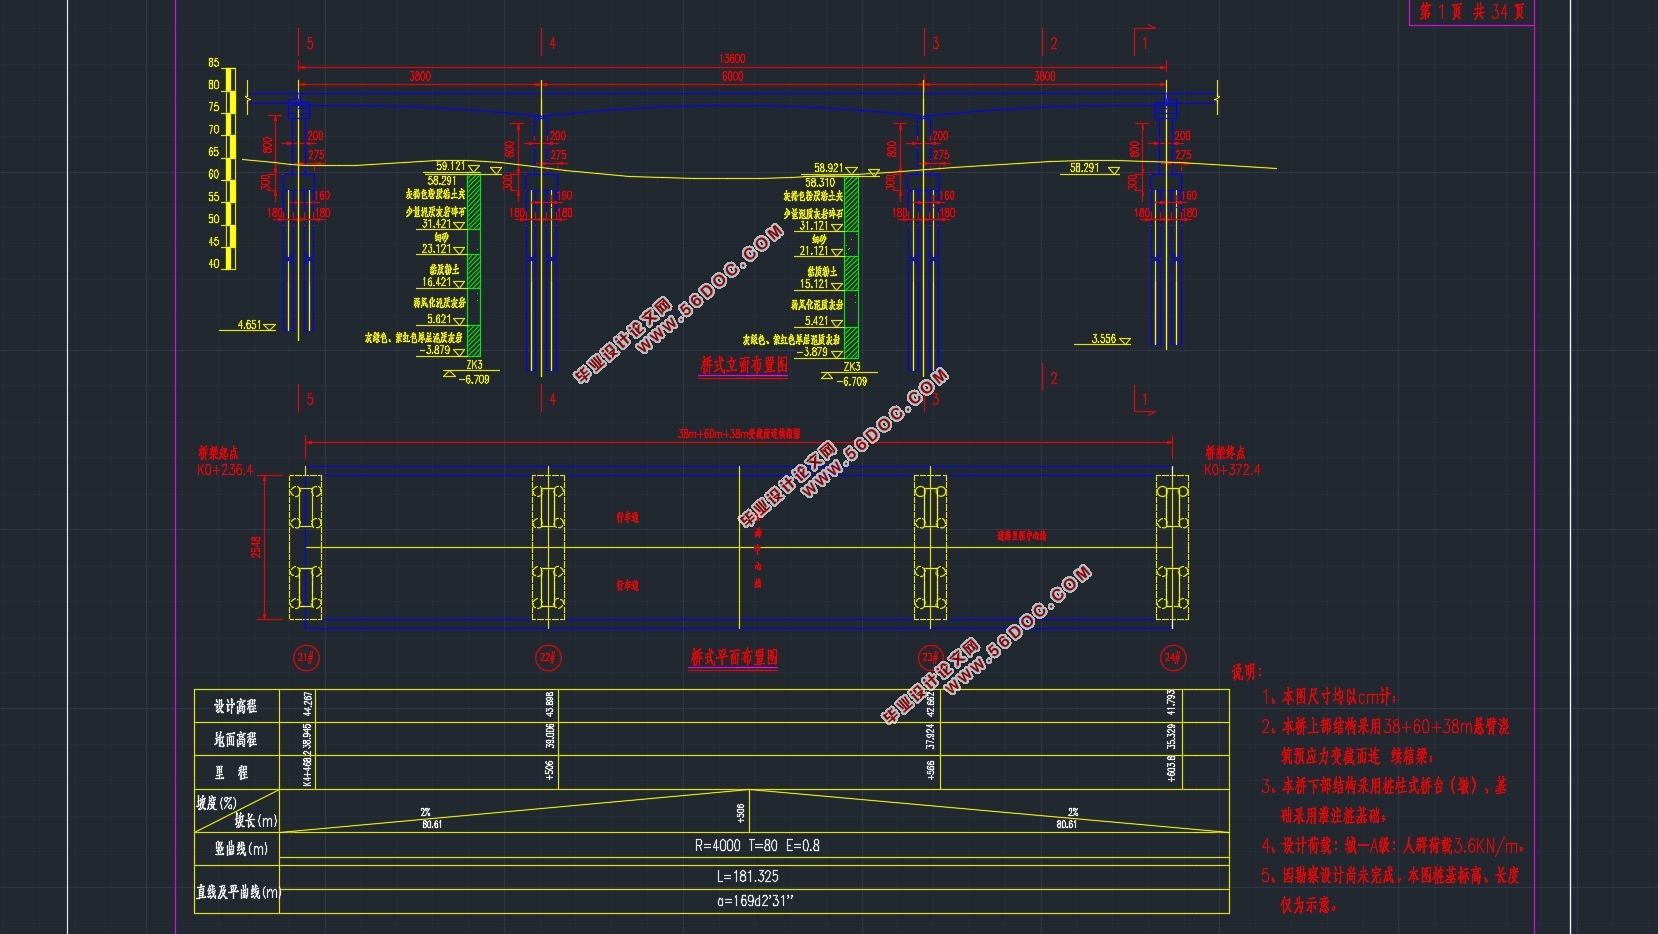1658x934 pixels.
Task: Select stratum elevation 58.310
Action: [x=820, y=183]
